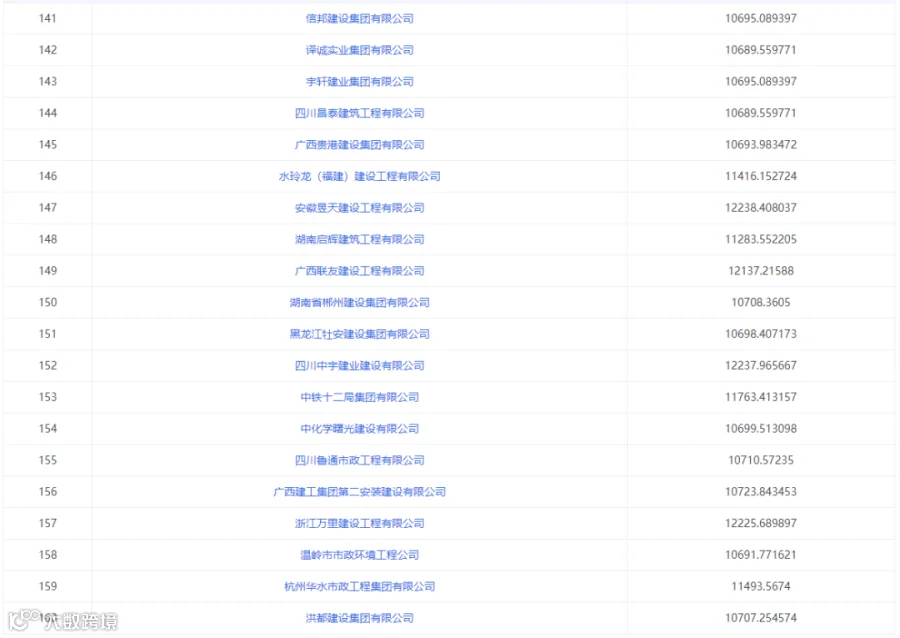900x638 pixels.
Task: Open the 译诚实业集团有限公司 link
Action: [x=359, y=50]
